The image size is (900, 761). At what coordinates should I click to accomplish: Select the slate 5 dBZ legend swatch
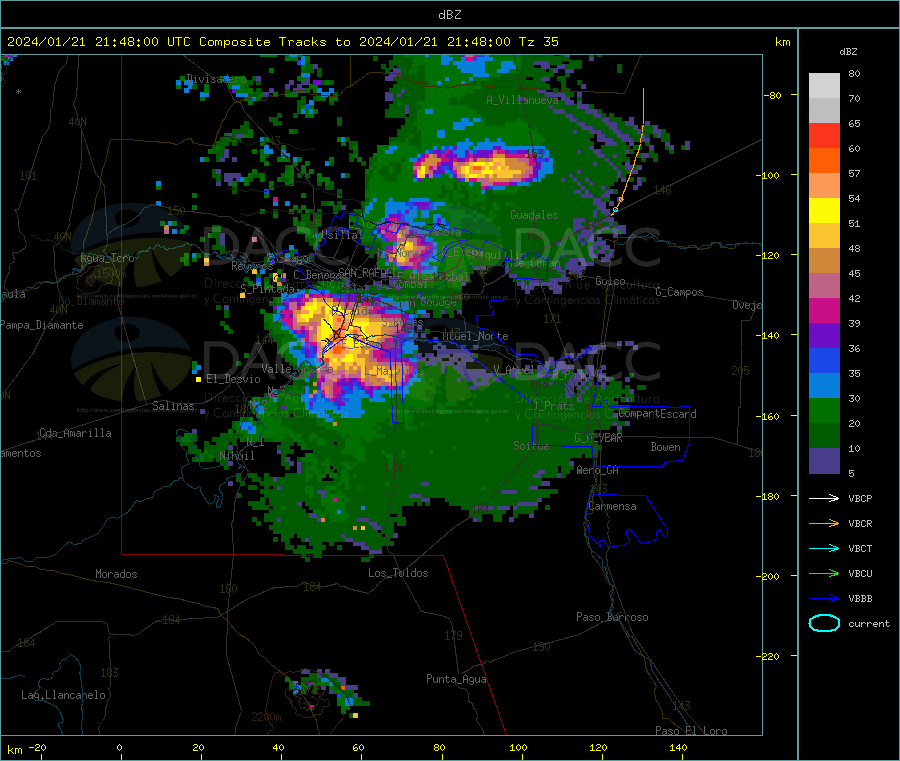click(824, 461)
